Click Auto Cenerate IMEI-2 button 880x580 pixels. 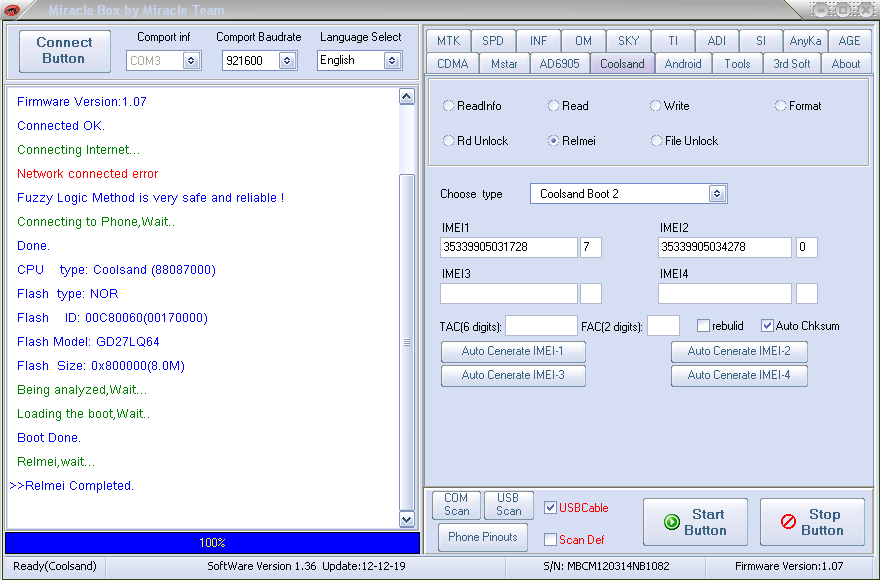[739, 351]
